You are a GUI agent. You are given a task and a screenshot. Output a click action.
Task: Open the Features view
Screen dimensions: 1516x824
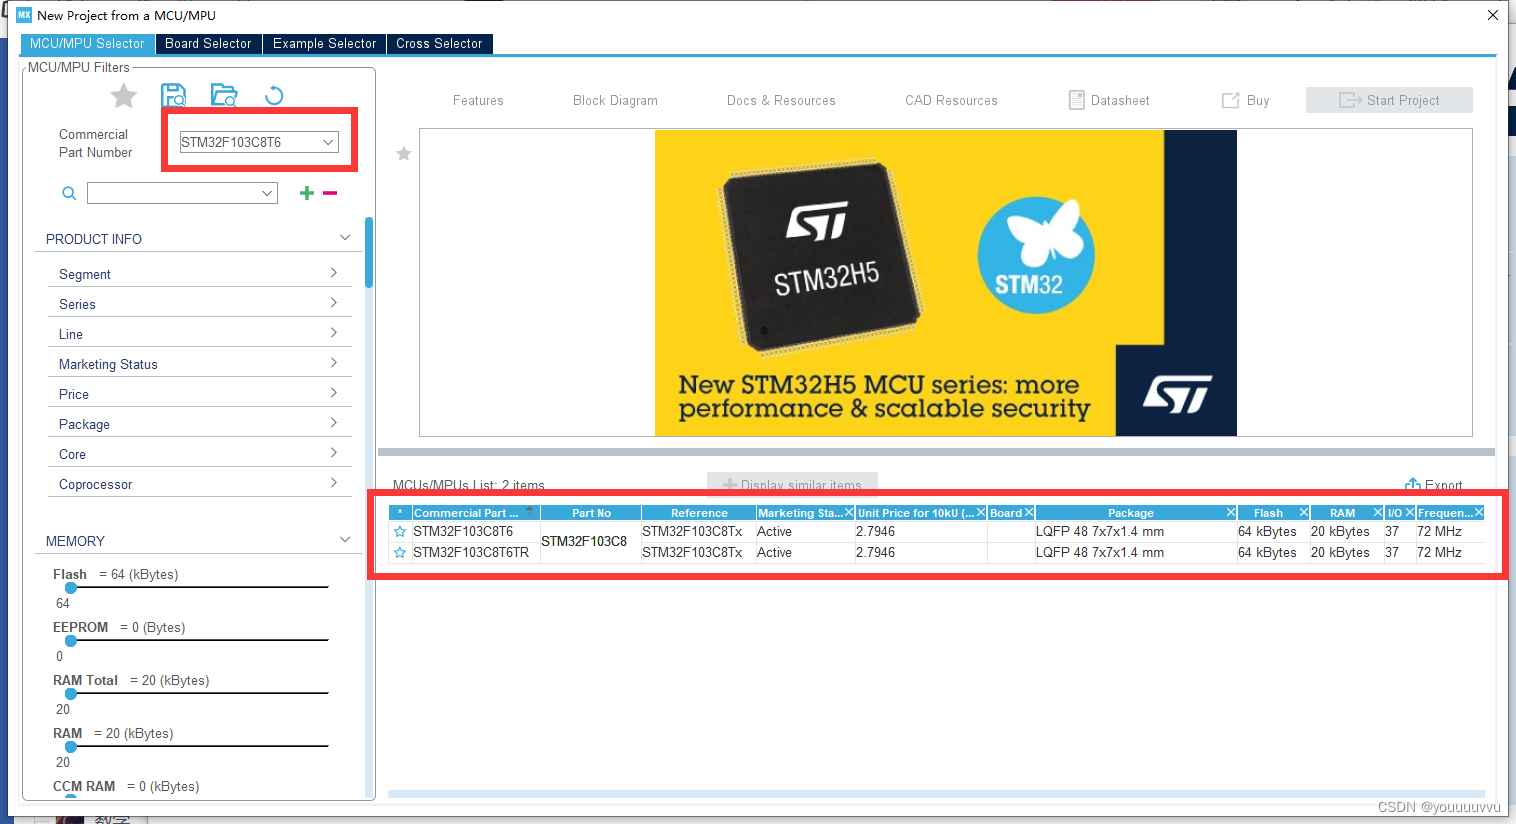point(478,100)
